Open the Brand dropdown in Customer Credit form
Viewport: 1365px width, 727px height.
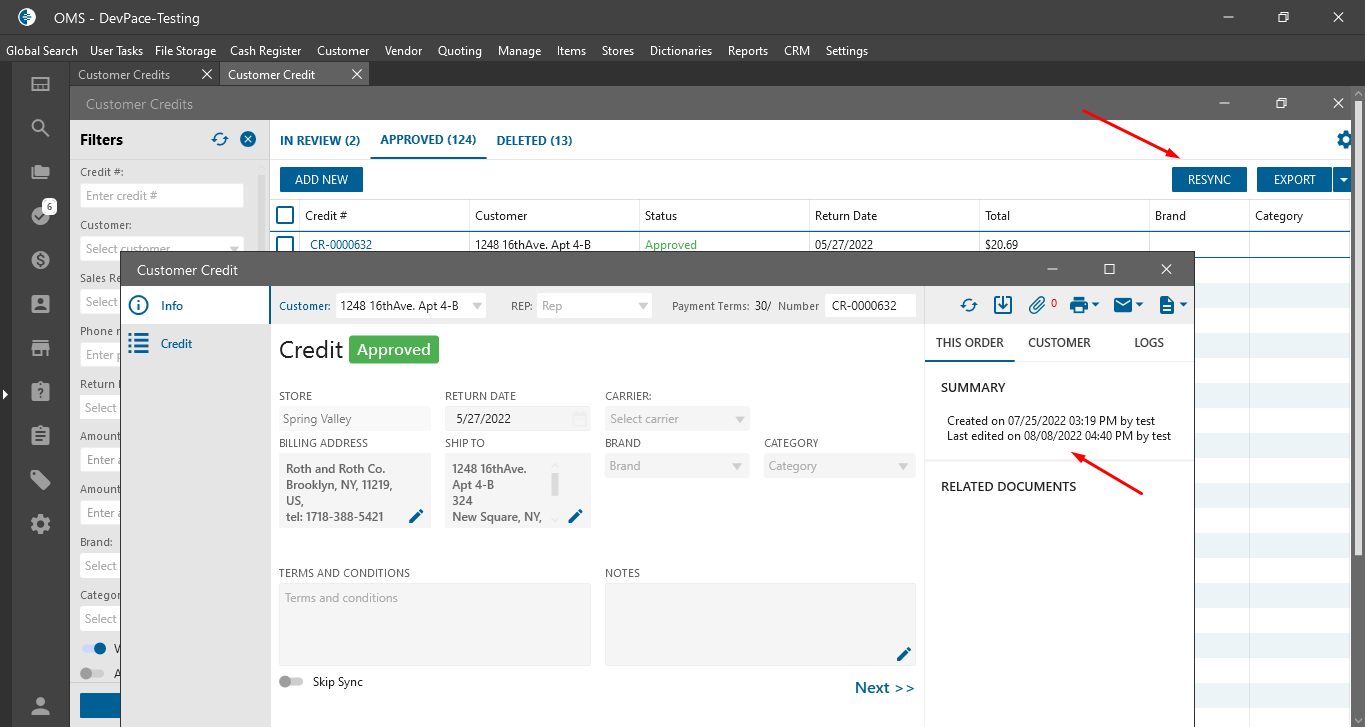677,466
